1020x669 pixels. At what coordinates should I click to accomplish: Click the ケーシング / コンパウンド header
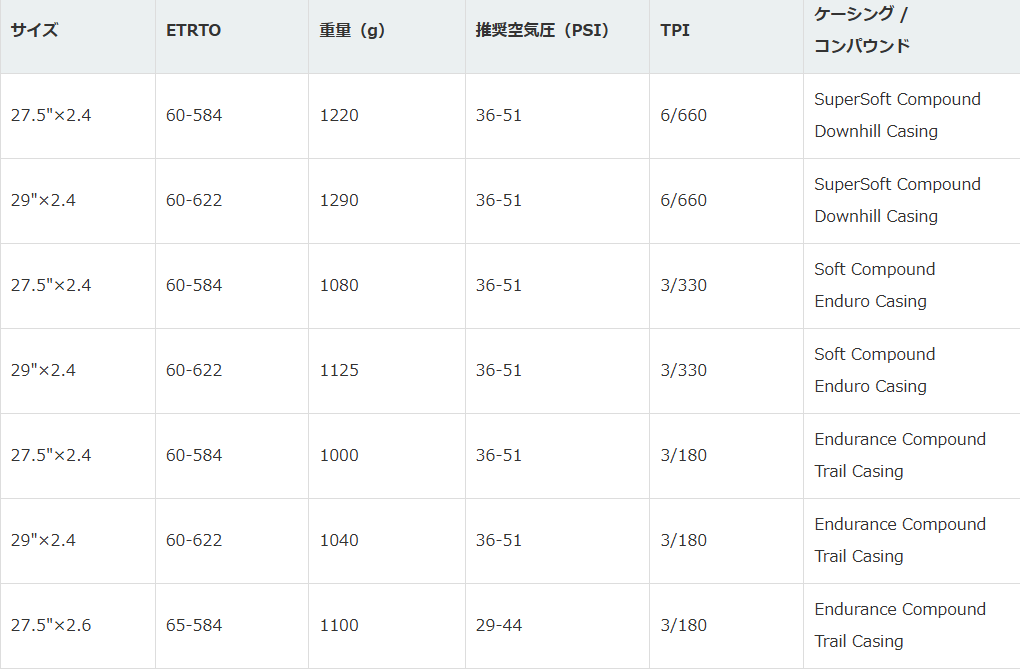tap(862, 30)
